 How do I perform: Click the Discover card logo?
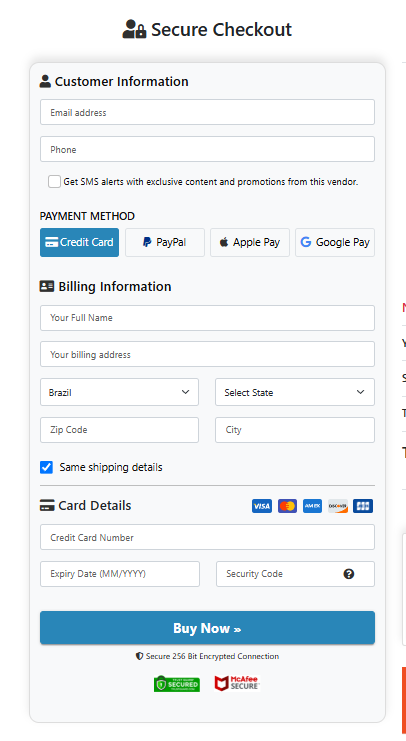[x=338, y=506]
